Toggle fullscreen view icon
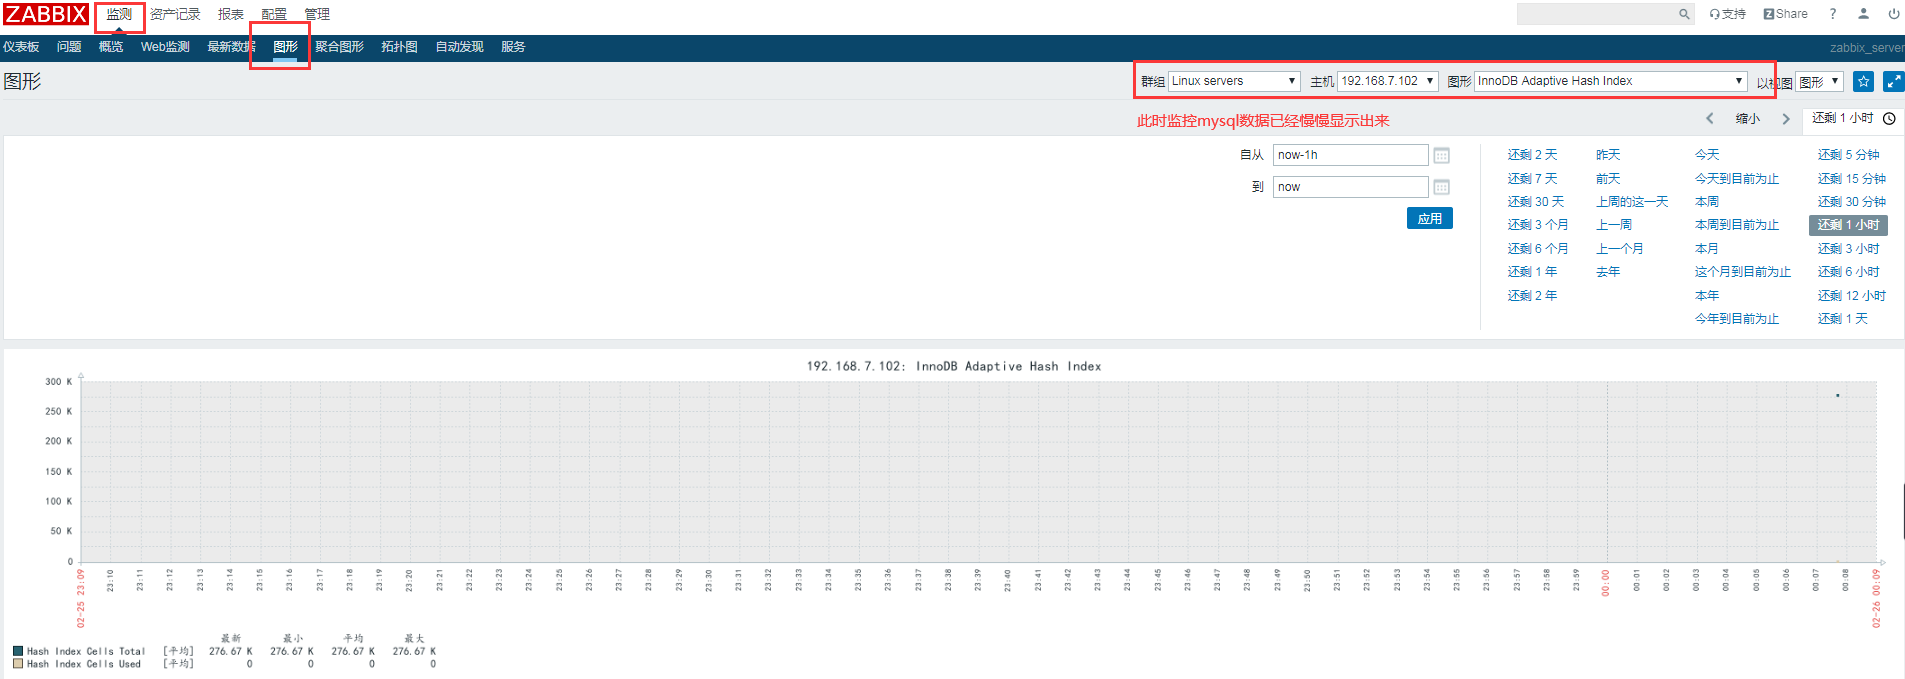 point(1894,81)
